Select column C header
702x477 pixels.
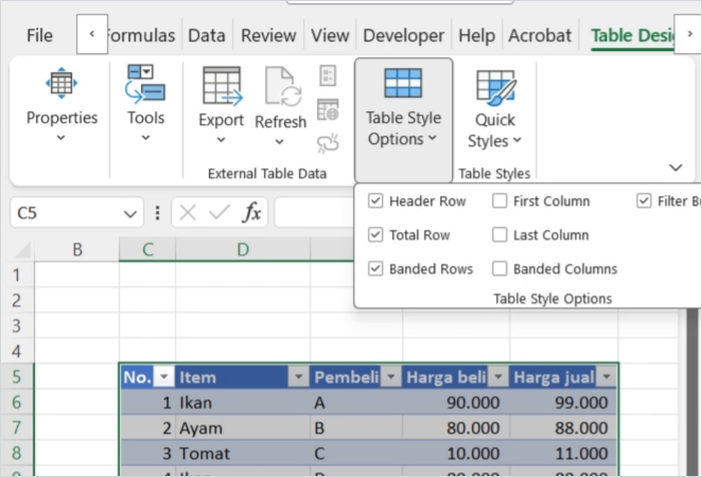click(147, 249)
